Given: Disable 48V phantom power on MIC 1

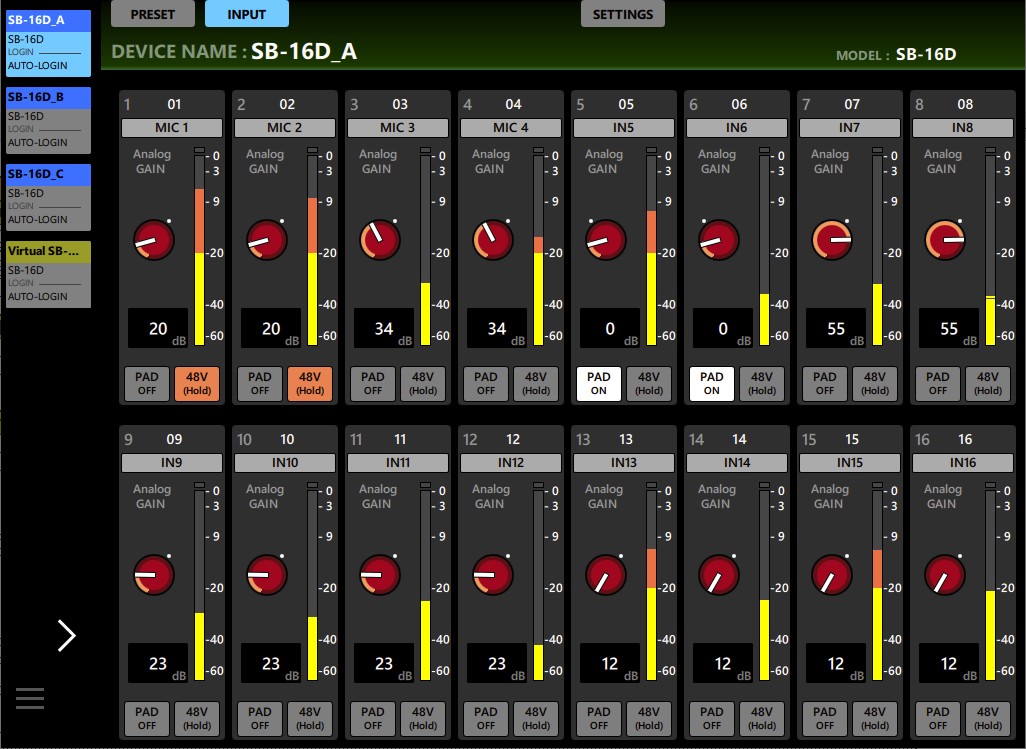Looking at the screenshot, I should (197, 384).
